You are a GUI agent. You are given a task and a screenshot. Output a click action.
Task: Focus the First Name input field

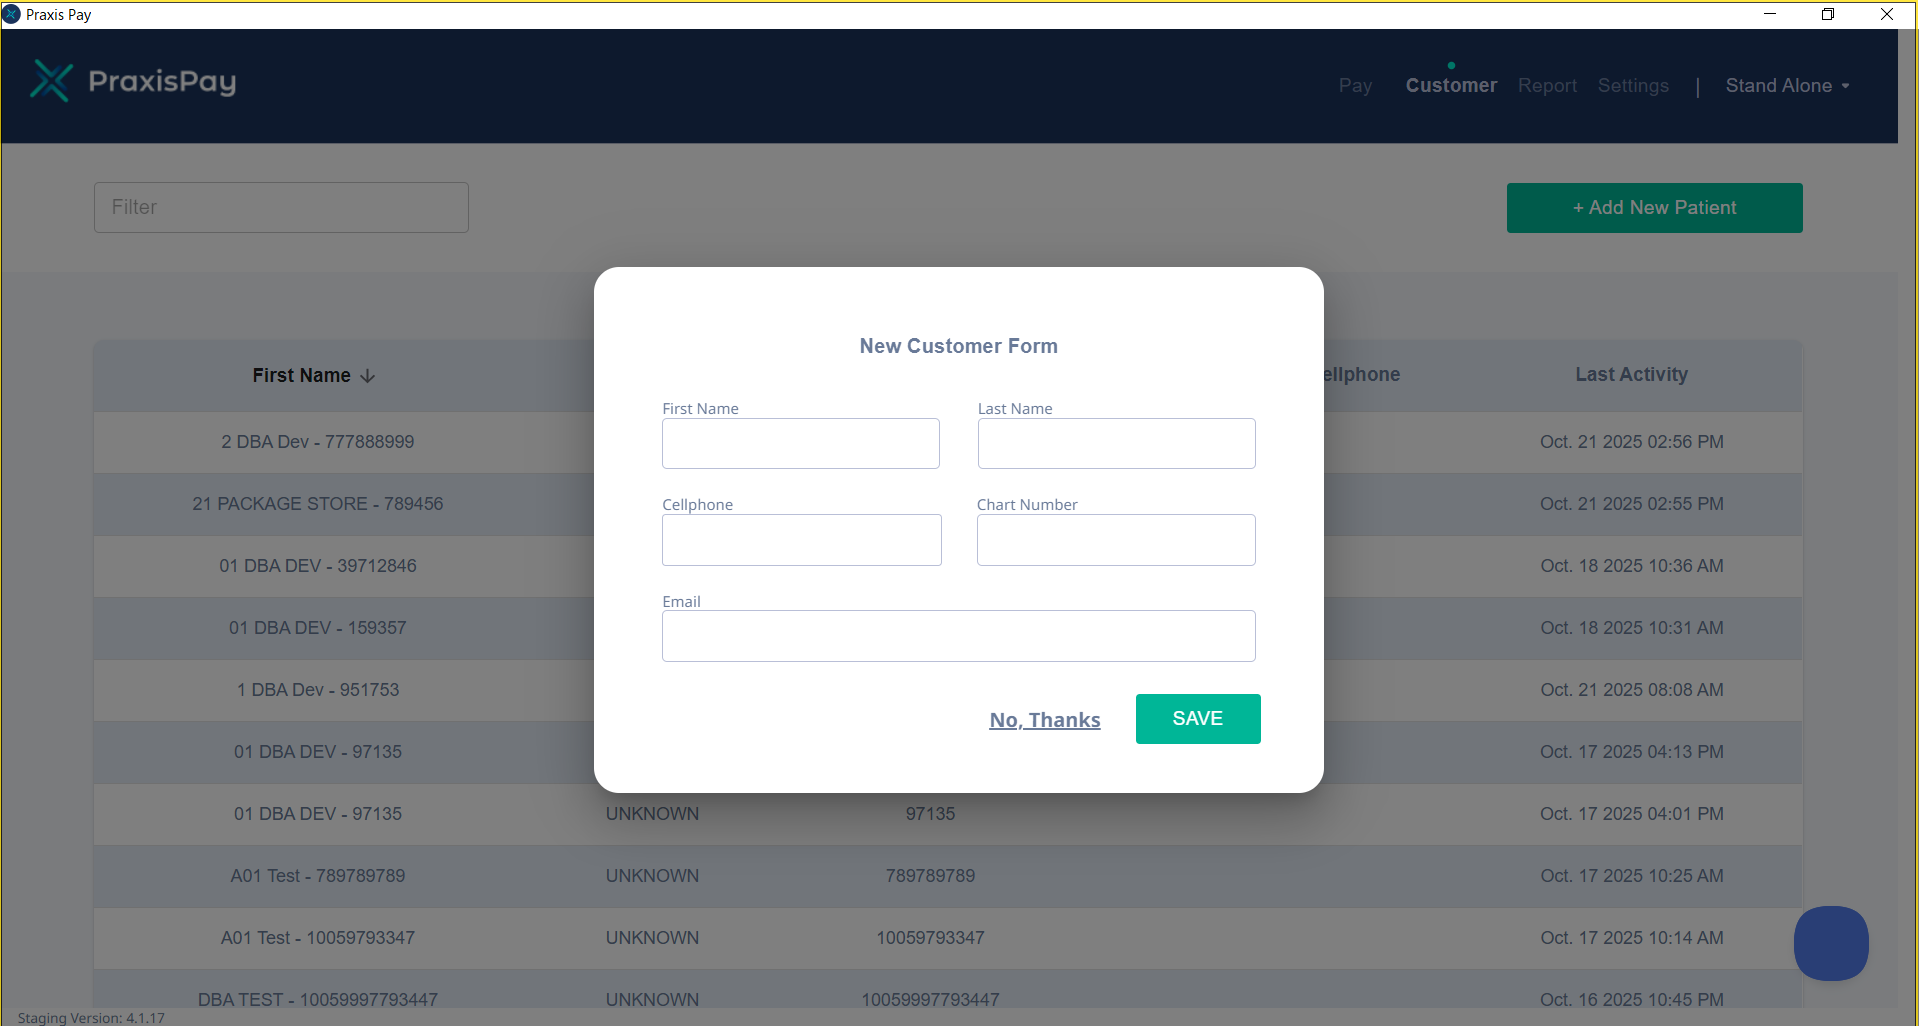pos(800,444)
